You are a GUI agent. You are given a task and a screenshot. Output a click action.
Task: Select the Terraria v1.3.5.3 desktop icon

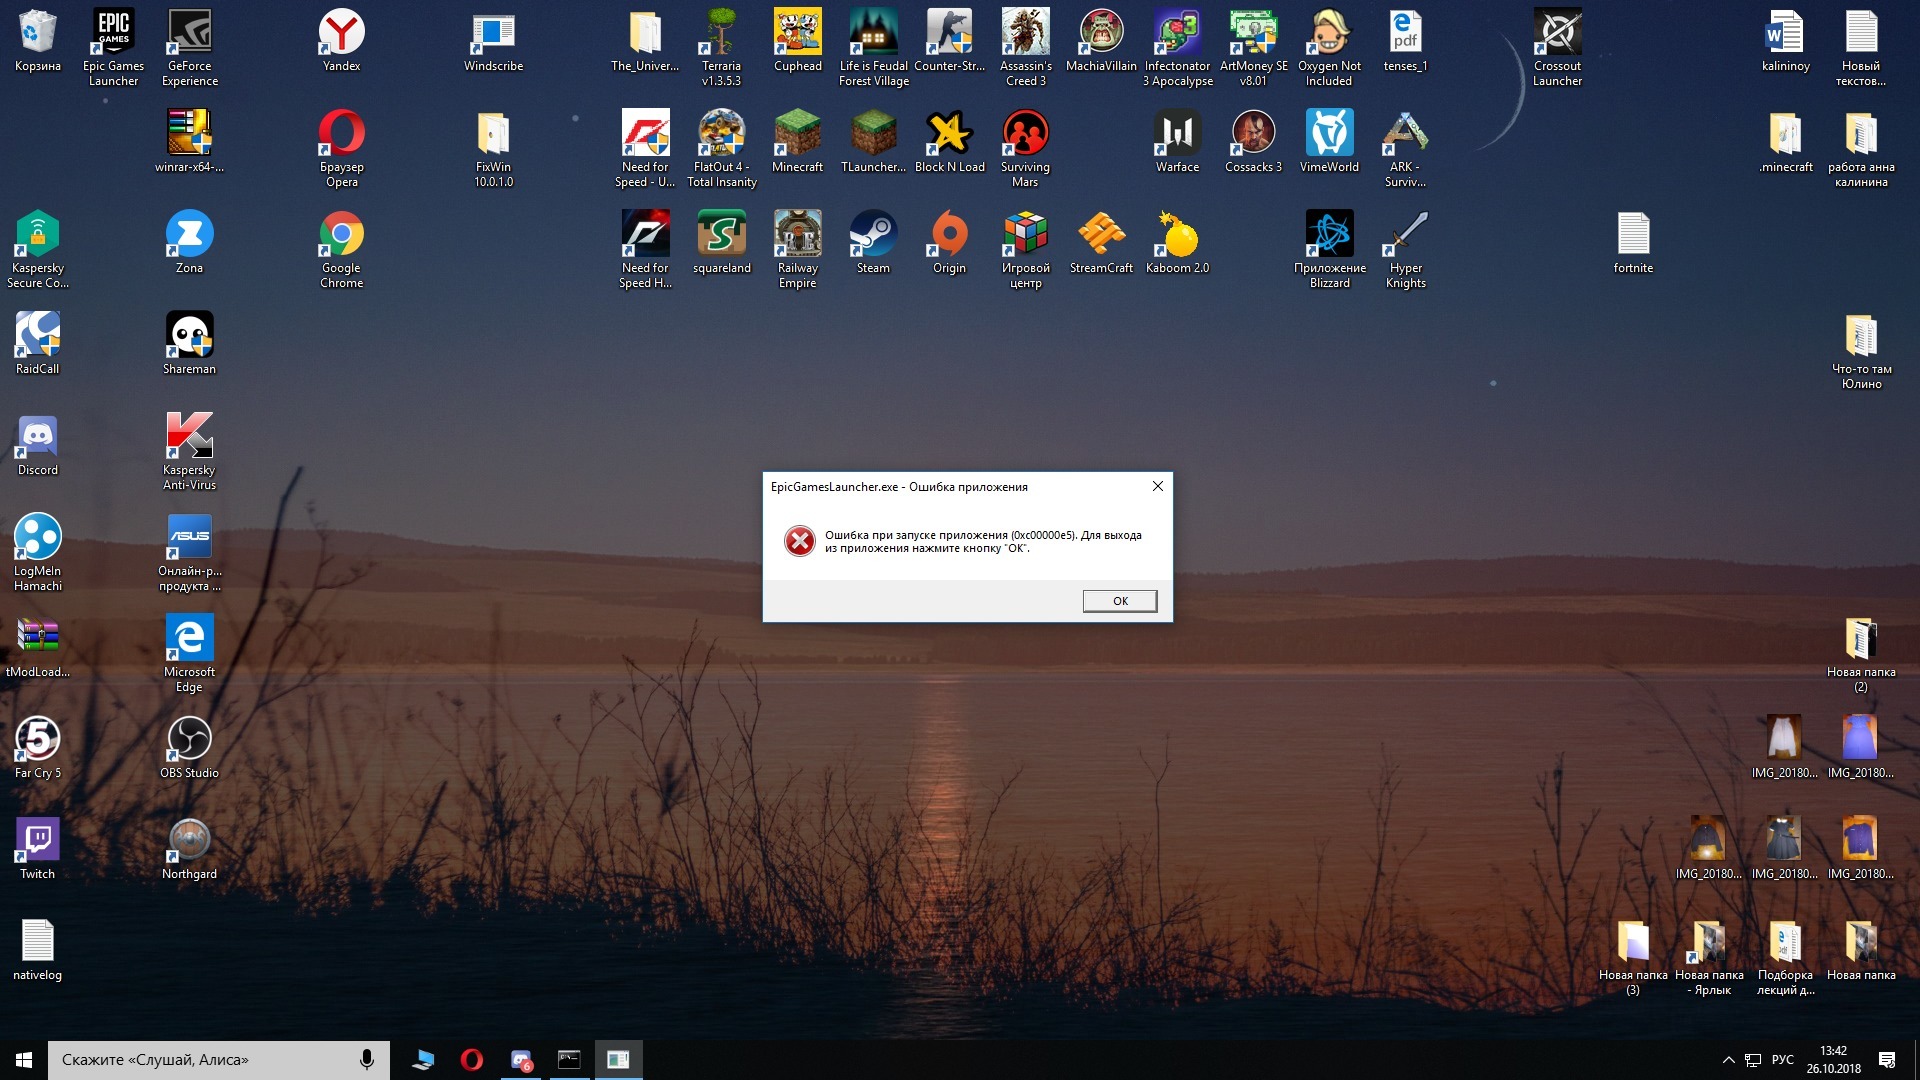click(x=722, y=47)
